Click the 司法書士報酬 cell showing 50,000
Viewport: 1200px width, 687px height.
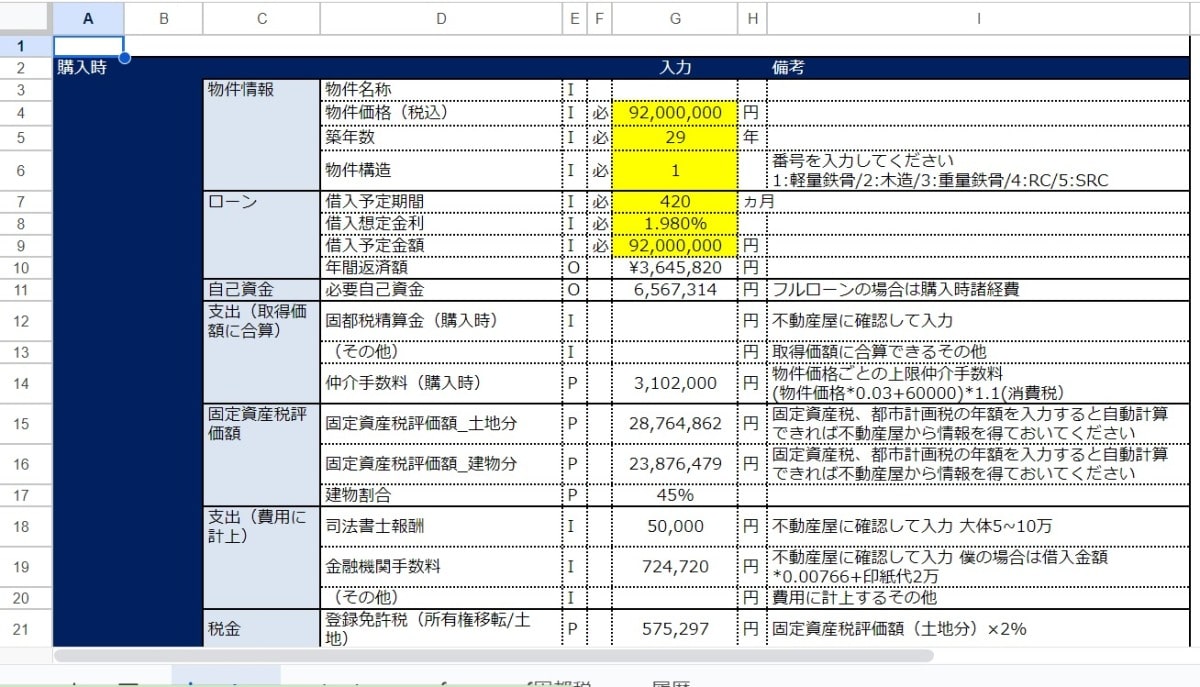tap(675, 526)
